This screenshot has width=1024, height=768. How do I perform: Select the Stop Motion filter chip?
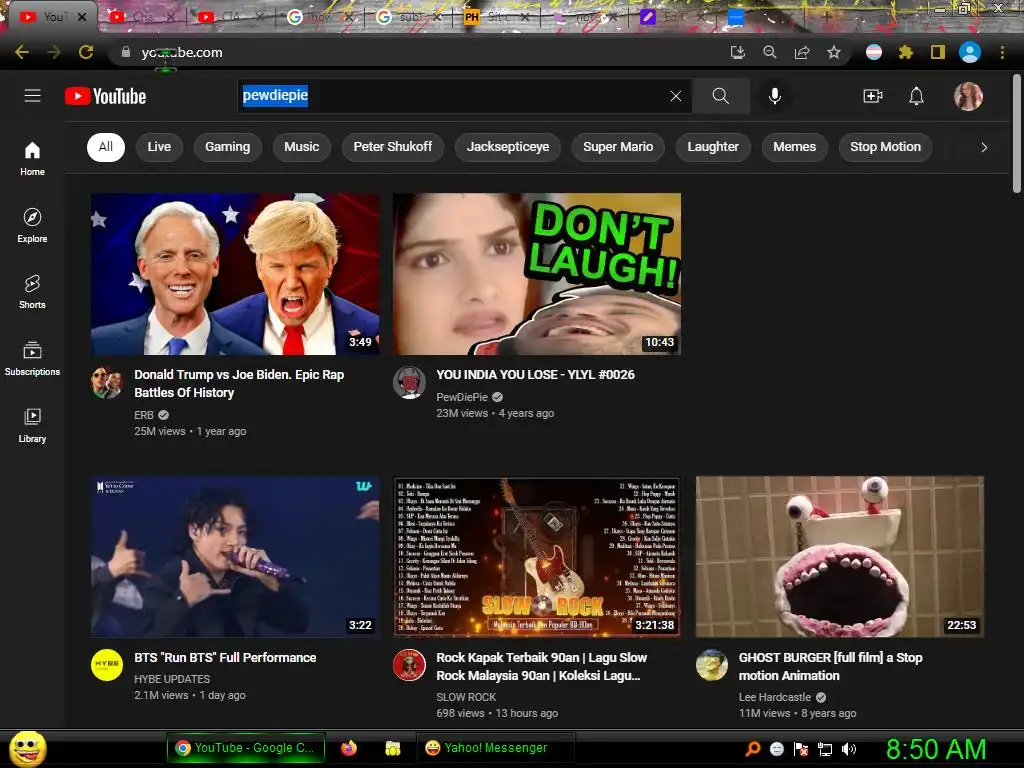click(x=885, y=147)
